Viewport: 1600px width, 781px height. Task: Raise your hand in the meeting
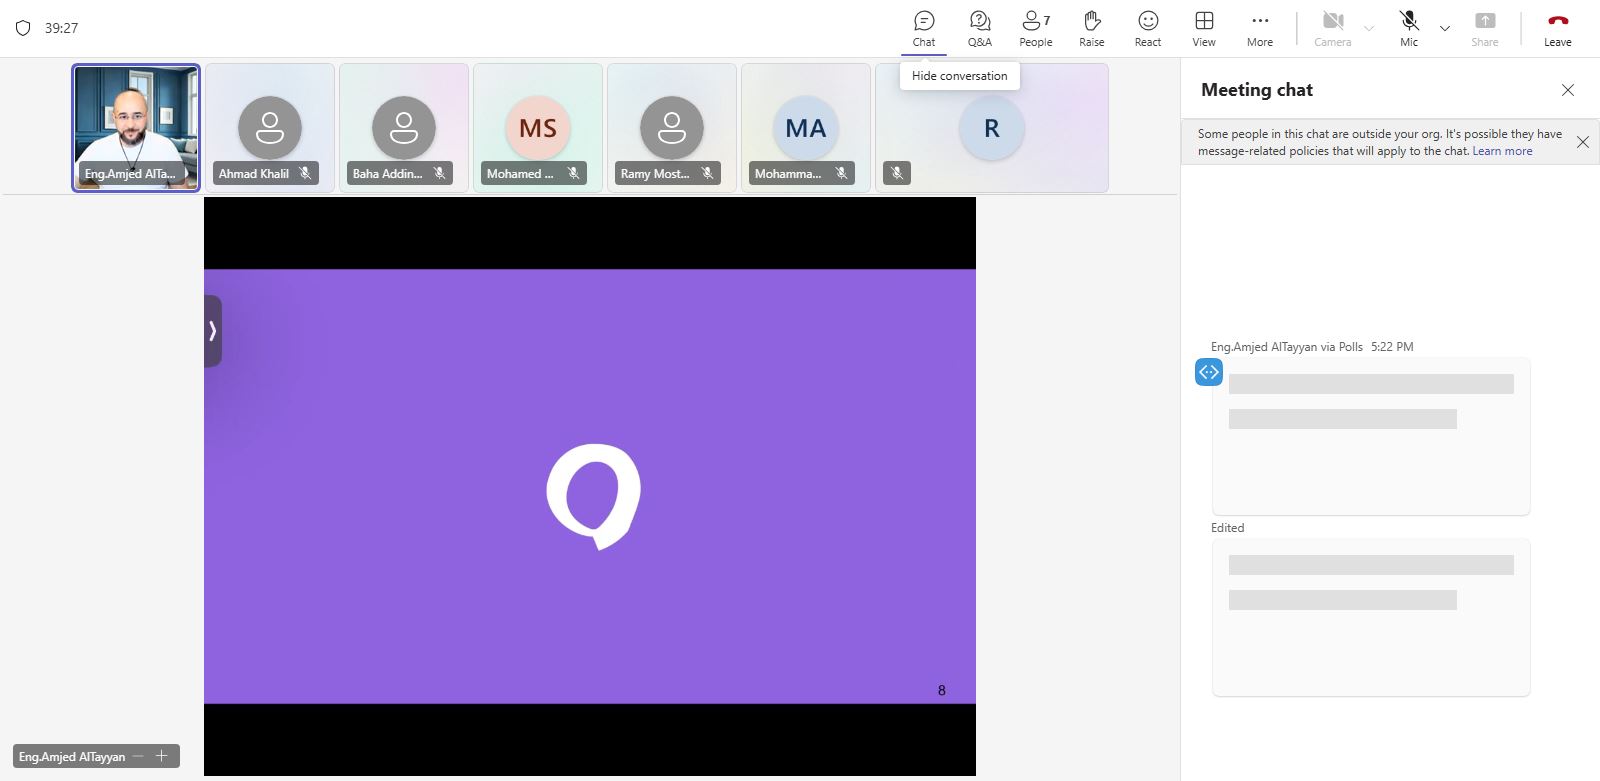point(1091,28)
